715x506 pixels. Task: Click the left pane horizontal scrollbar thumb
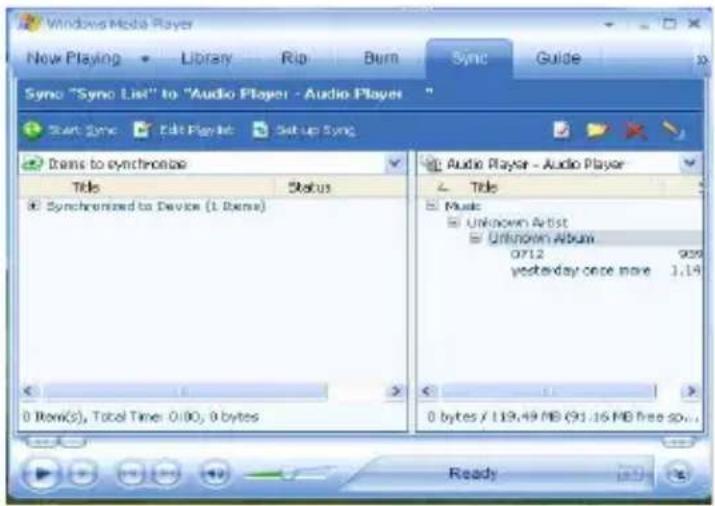(186, 392)
